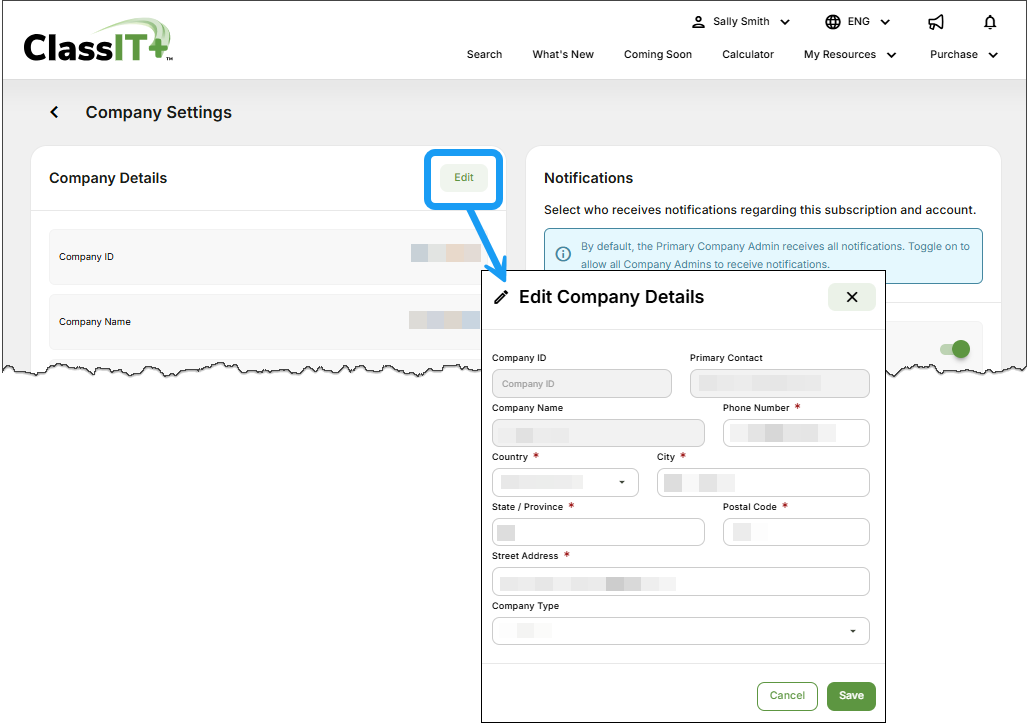This screenshot has width=1030, height=723.
Task: Enable the green notifications toggle
Action: 955,349
